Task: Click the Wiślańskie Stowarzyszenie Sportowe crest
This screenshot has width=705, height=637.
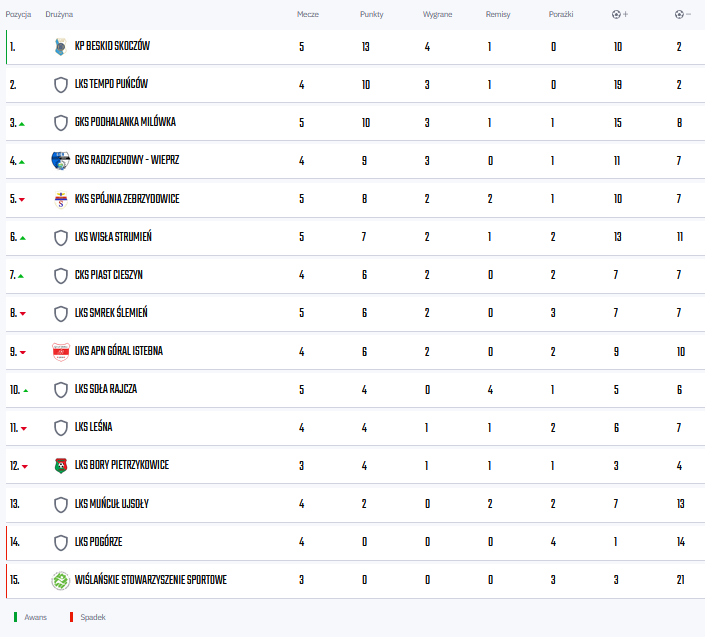Action: tap(61, 580)
